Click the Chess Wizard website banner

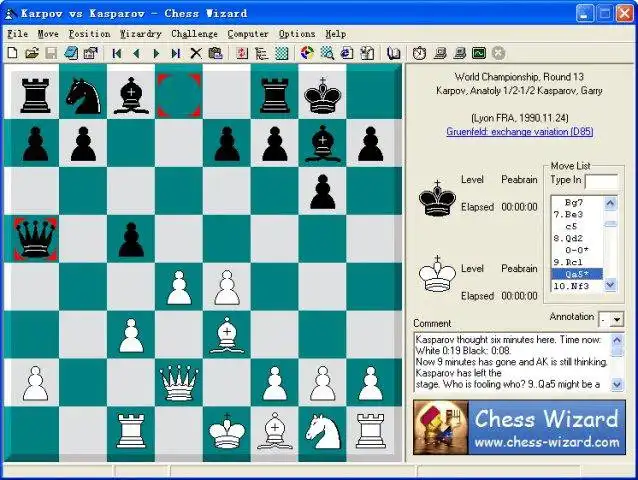click(x=519, y=427)
